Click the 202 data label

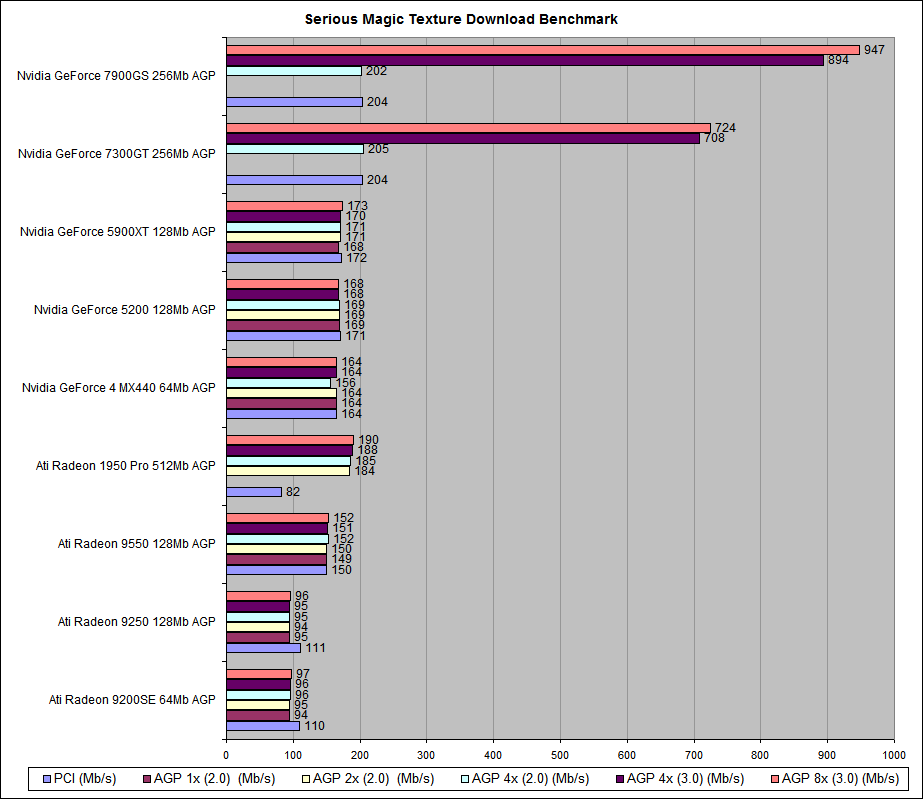pos(377,71)
